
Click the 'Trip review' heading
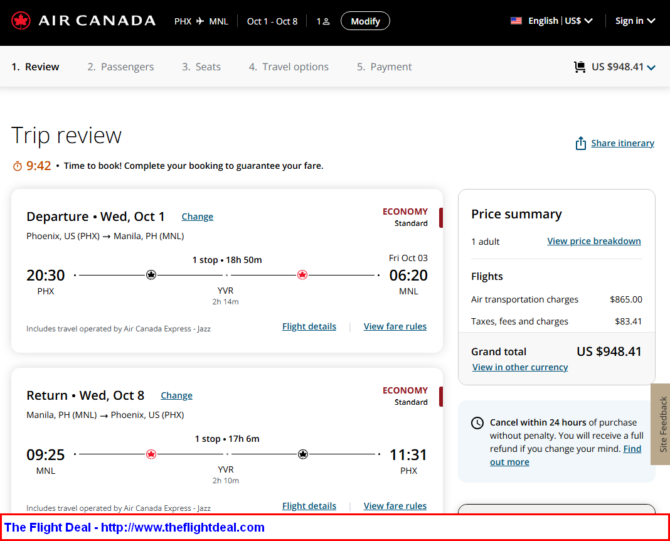66,135
